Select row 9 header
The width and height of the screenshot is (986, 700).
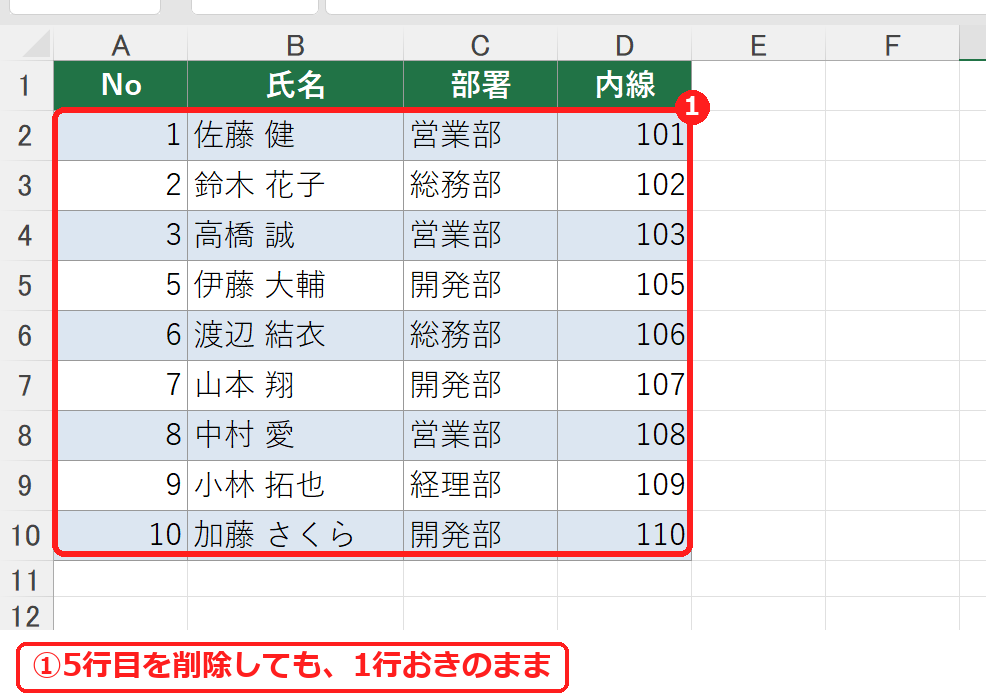pos(25,486)
